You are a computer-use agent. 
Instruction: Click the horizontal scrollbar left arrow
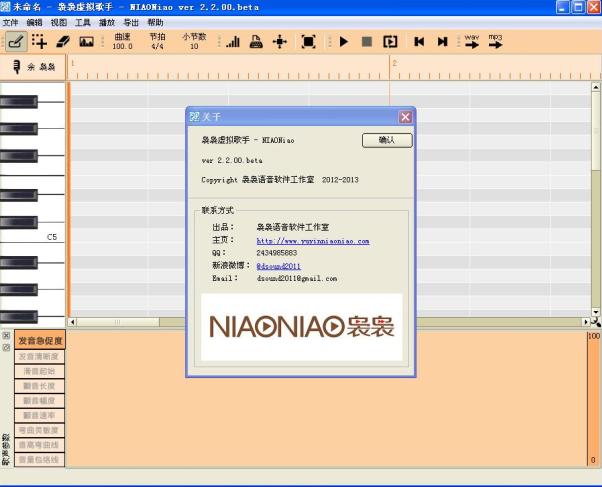click(73, 322)
